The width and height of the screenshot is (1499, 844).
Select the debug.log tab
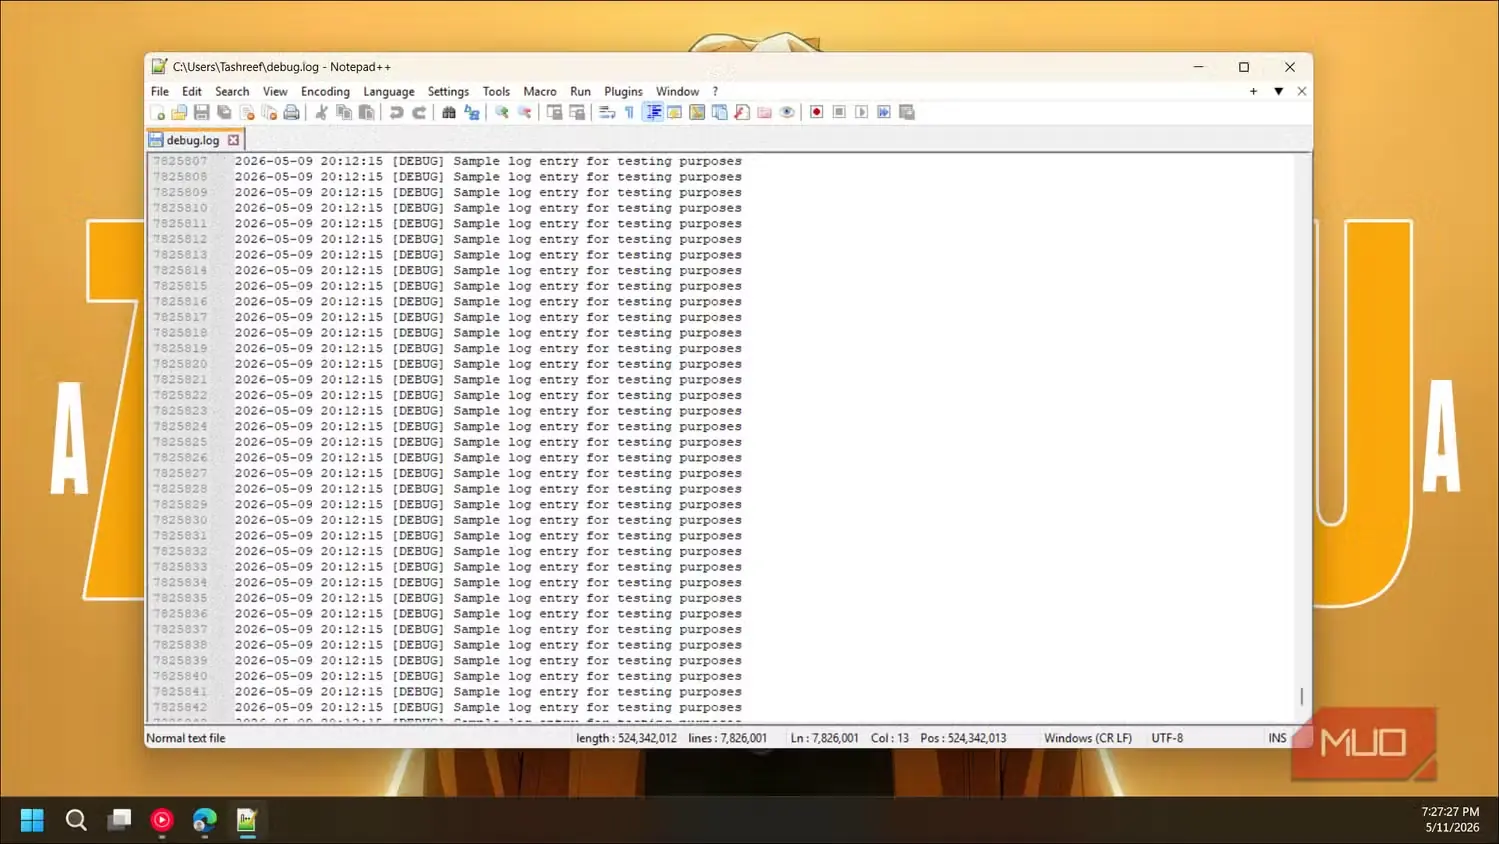192,140
